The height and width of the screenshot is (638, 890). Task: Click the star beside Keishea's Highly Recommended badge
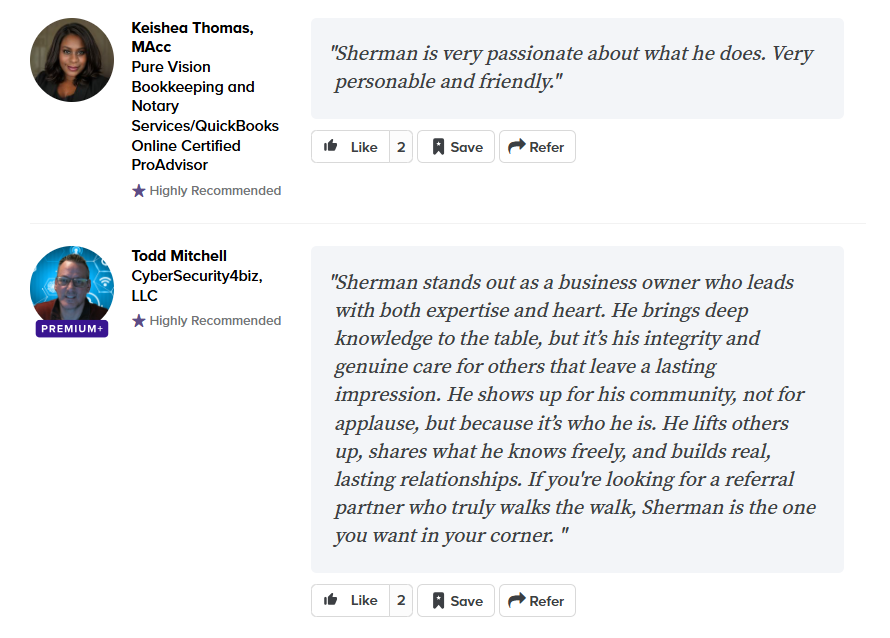138,190
